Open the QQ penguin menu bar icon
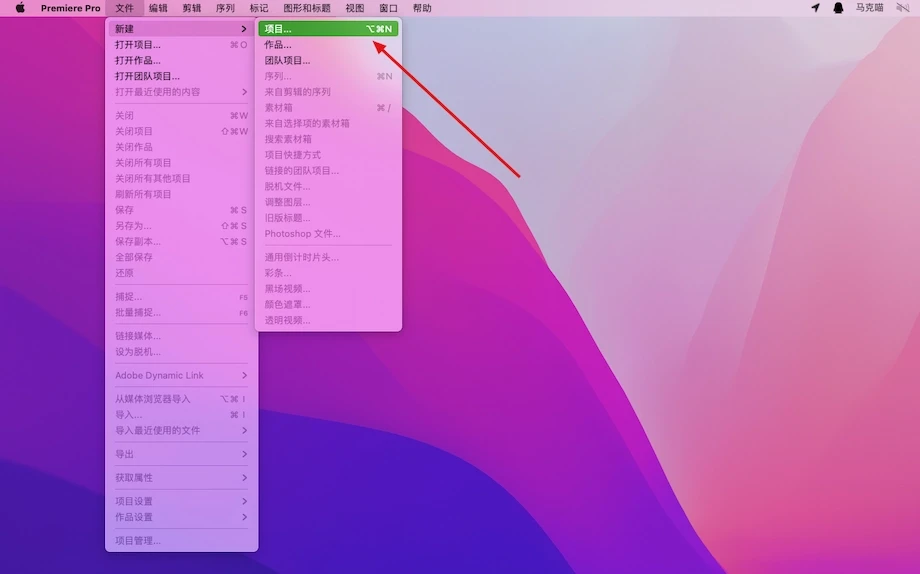The image size is (920, 574). coord(838,8)
